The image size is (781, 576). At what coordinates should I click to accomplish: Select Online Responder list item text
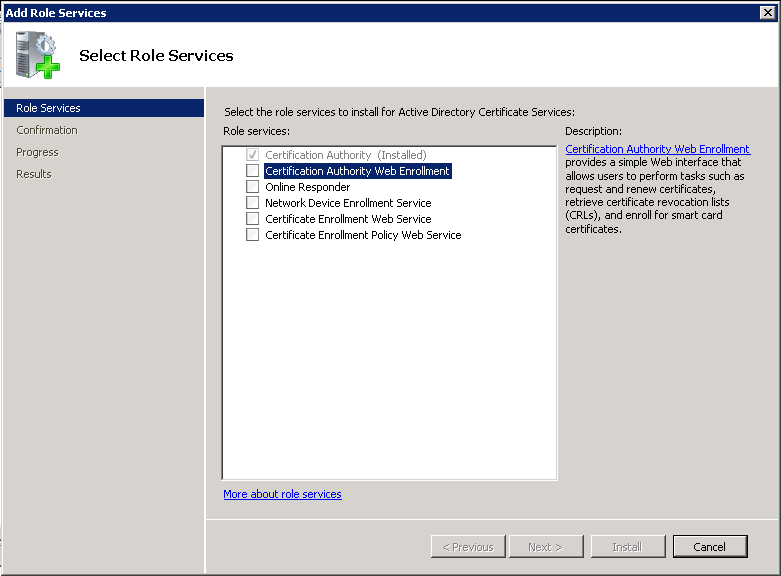[x=307, y=187]
